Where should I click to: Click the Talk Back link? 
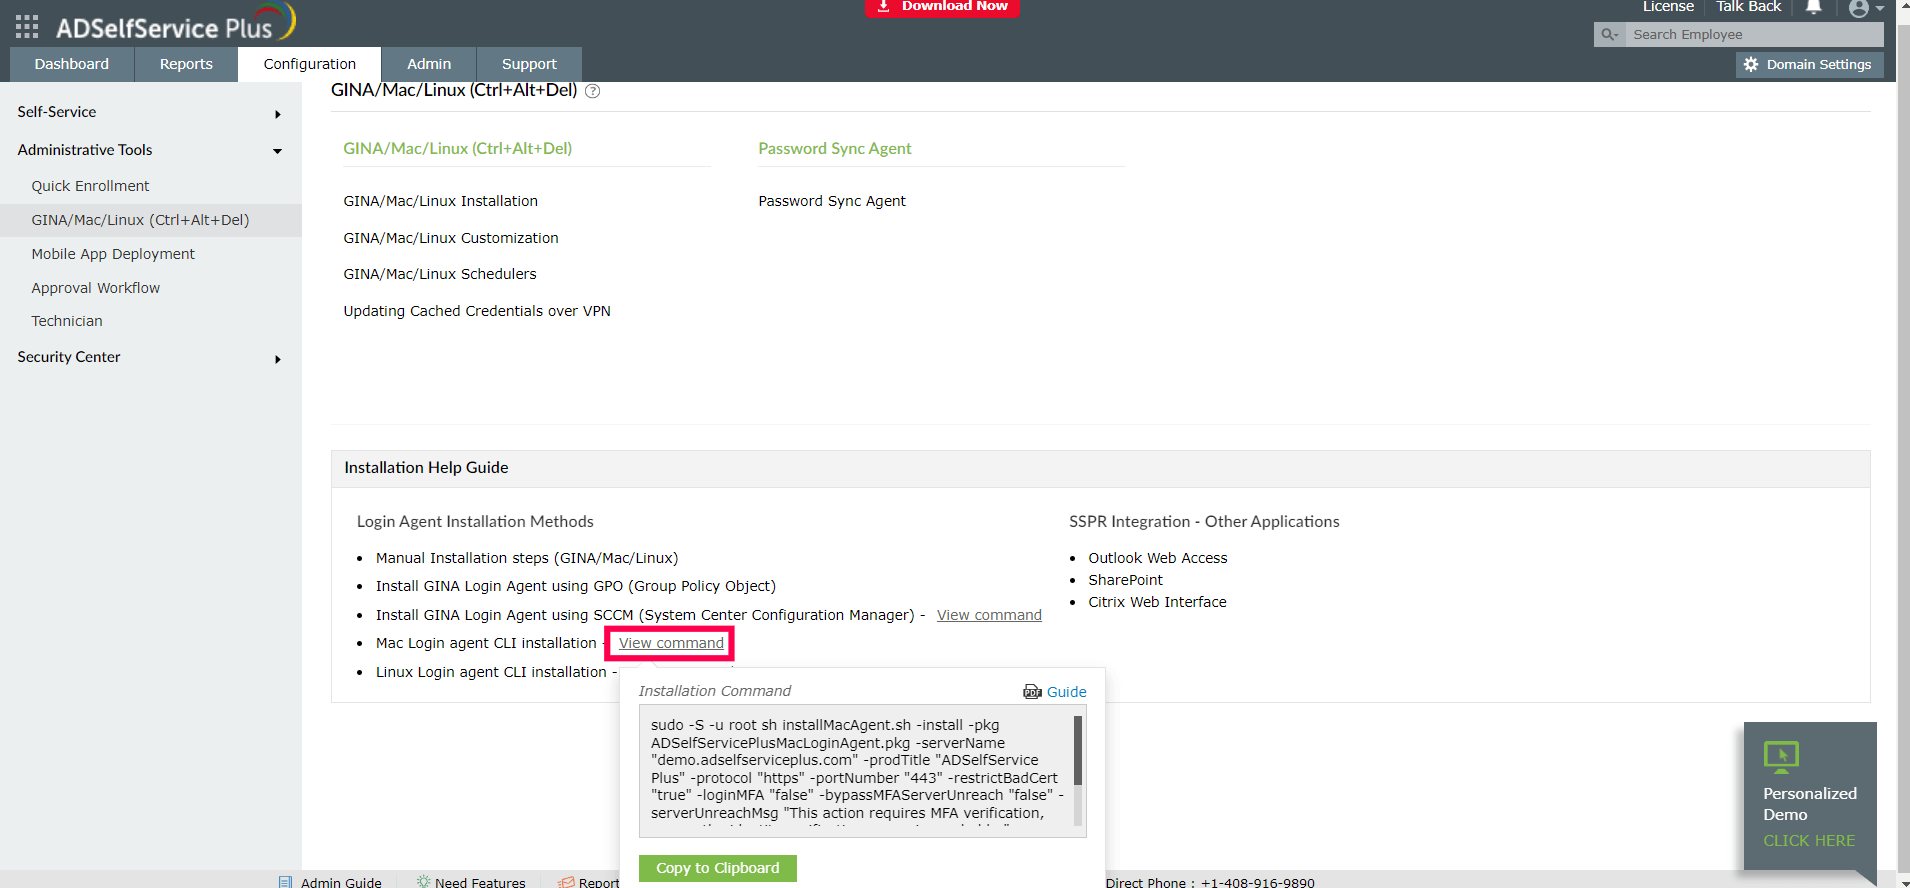(x=1749, y=7)
